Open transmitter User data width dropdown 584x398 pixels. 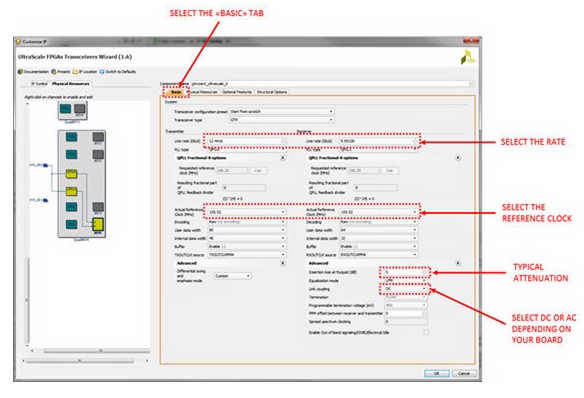point(247,230)
